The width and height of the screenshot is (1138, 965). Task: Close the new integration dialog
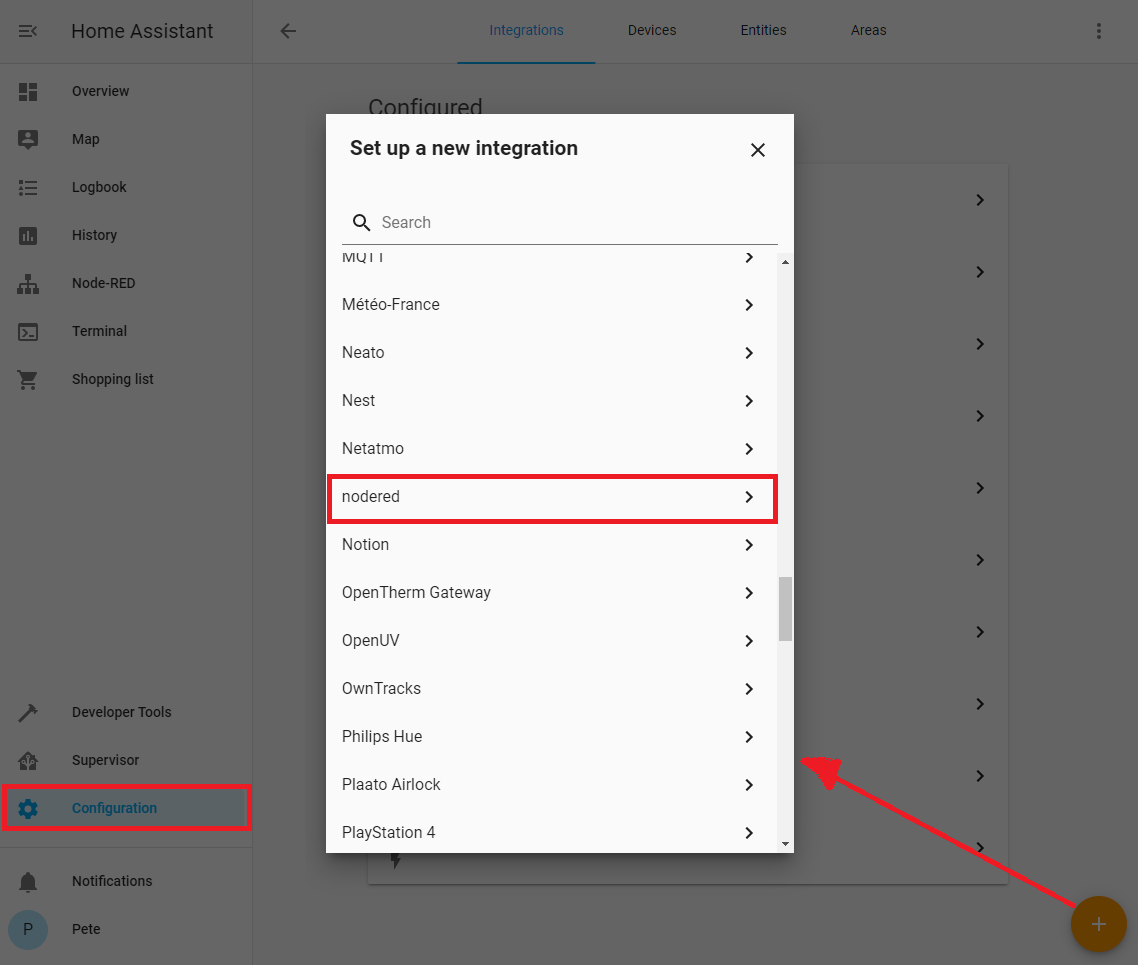coord(758,149)
